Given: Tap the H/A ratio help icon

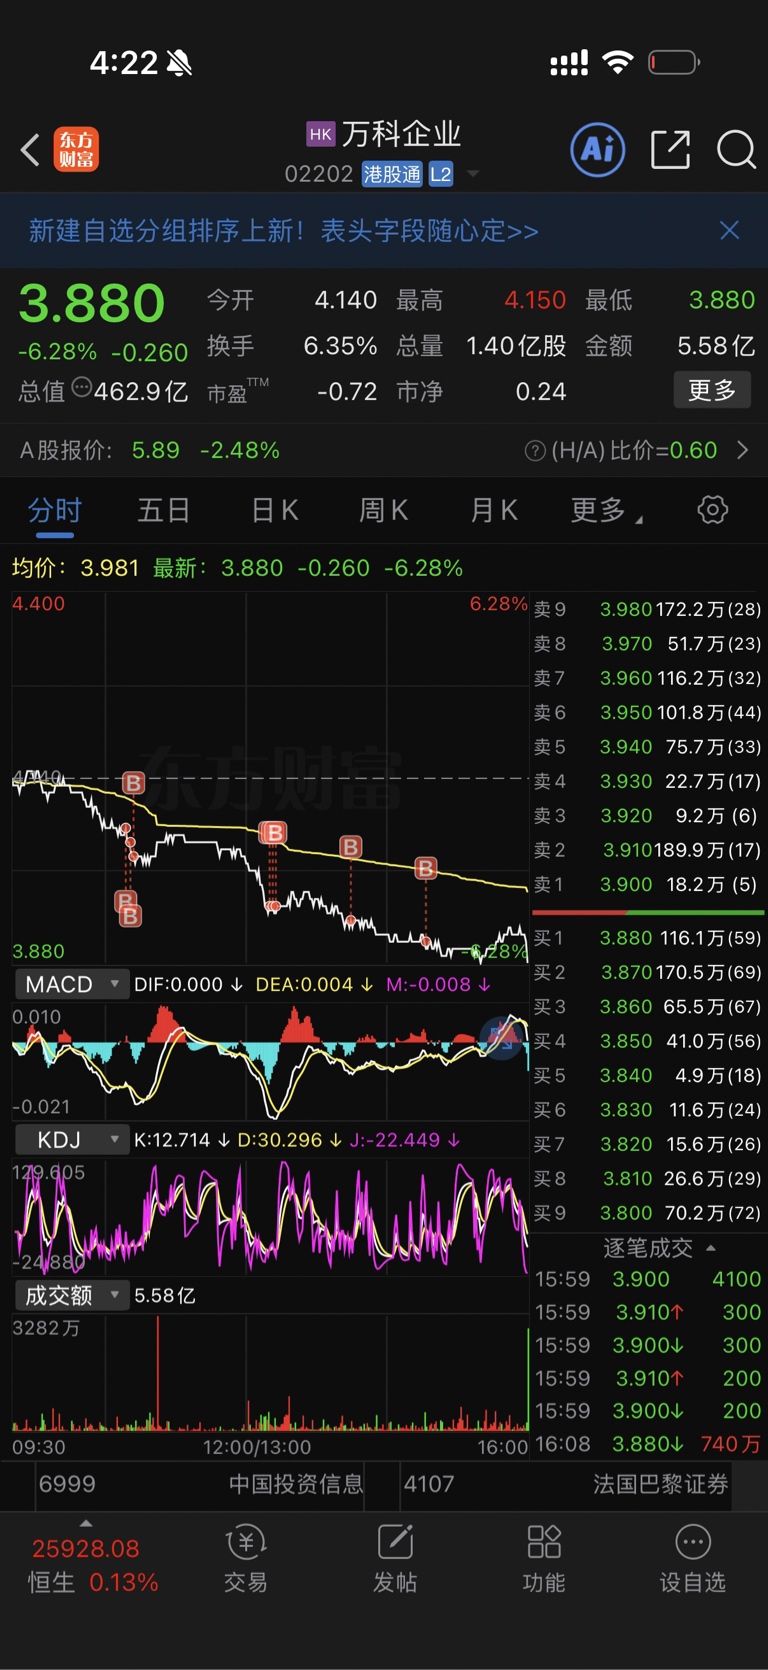Looking at the screenshot, I should point(535,451).
